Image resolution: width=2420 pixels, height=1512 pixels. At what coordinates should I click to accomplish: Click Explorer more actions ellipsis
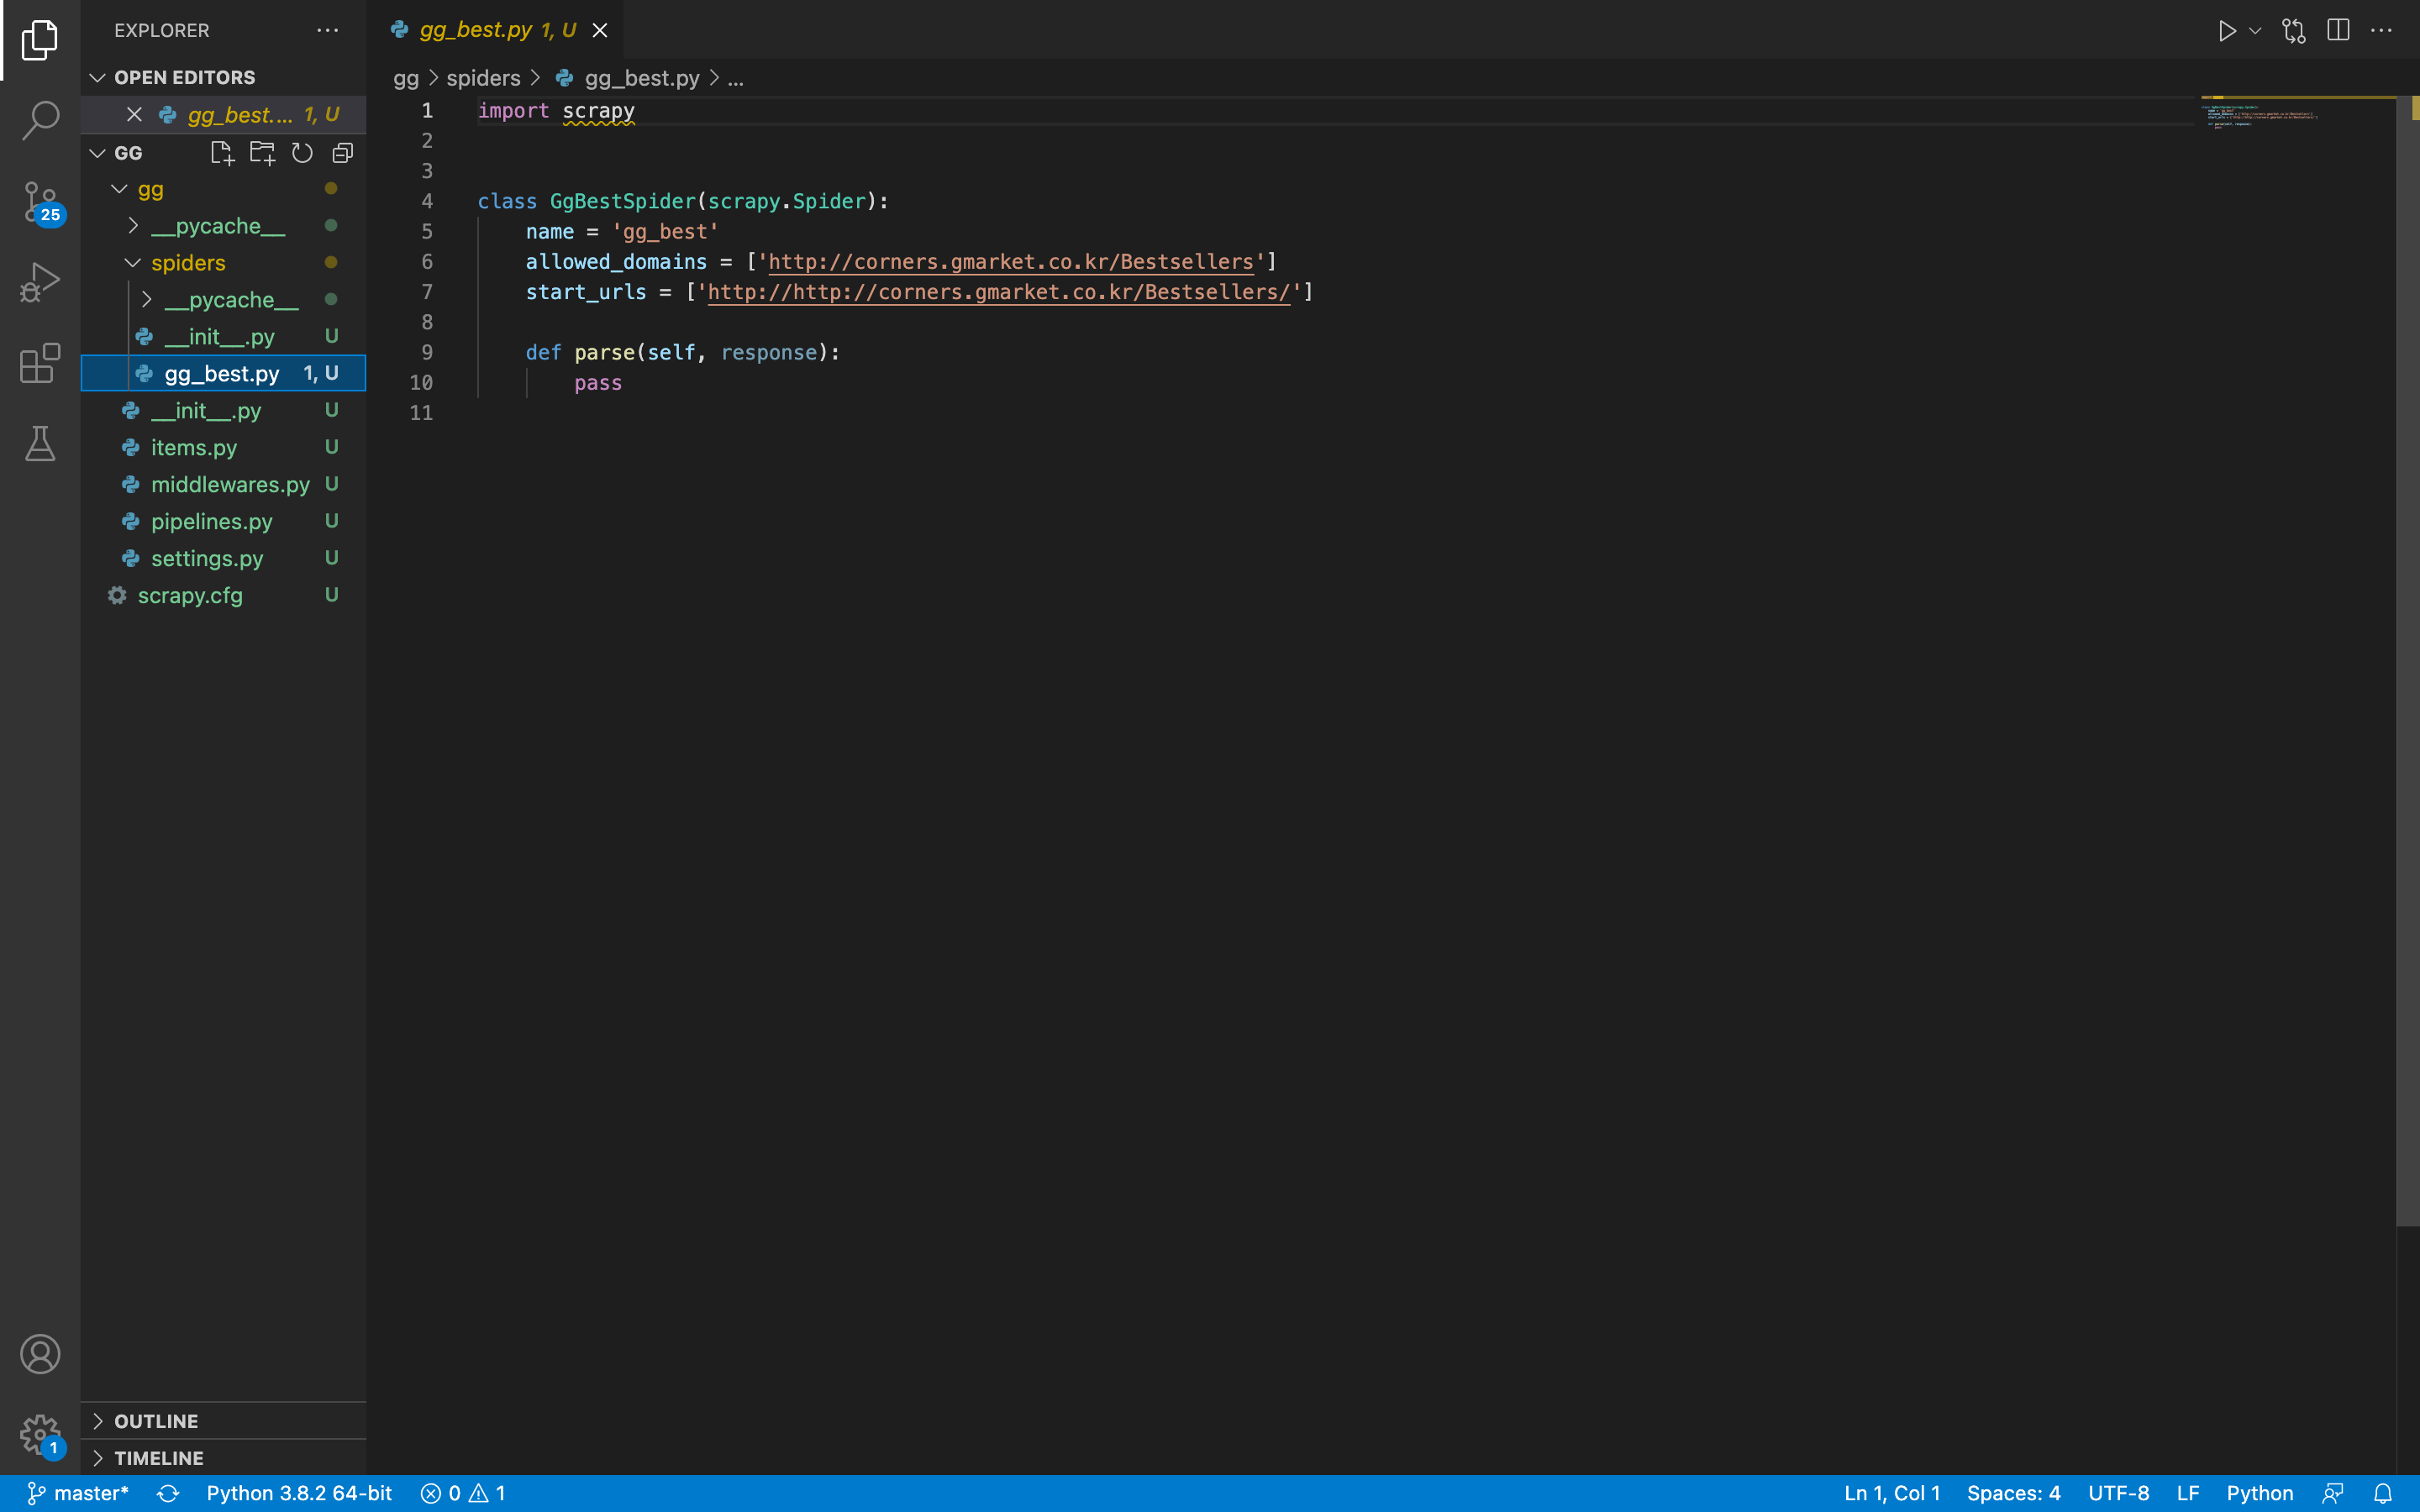327,30
